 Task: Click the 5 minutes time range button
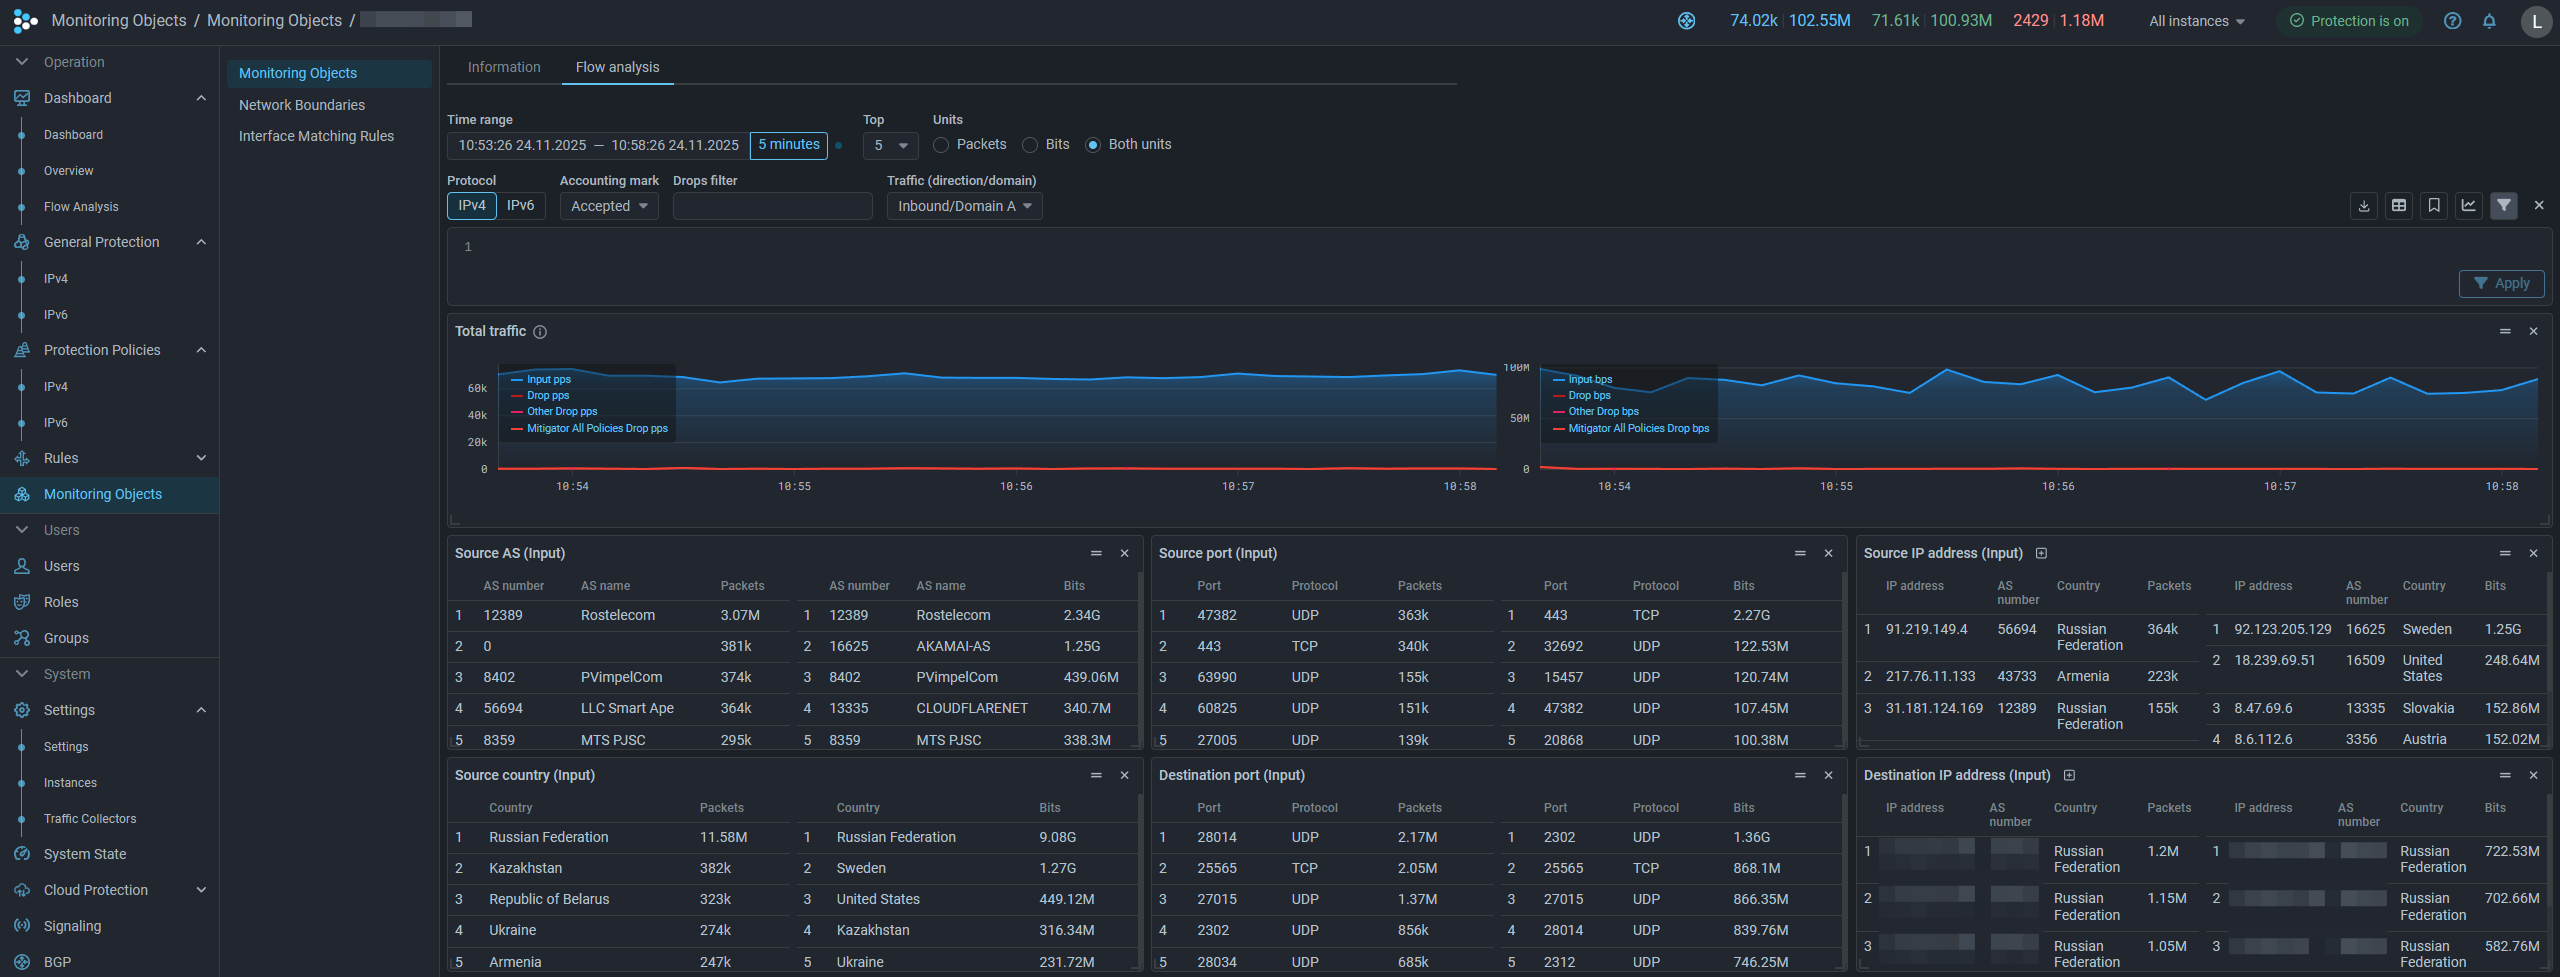tap(788, 145)
